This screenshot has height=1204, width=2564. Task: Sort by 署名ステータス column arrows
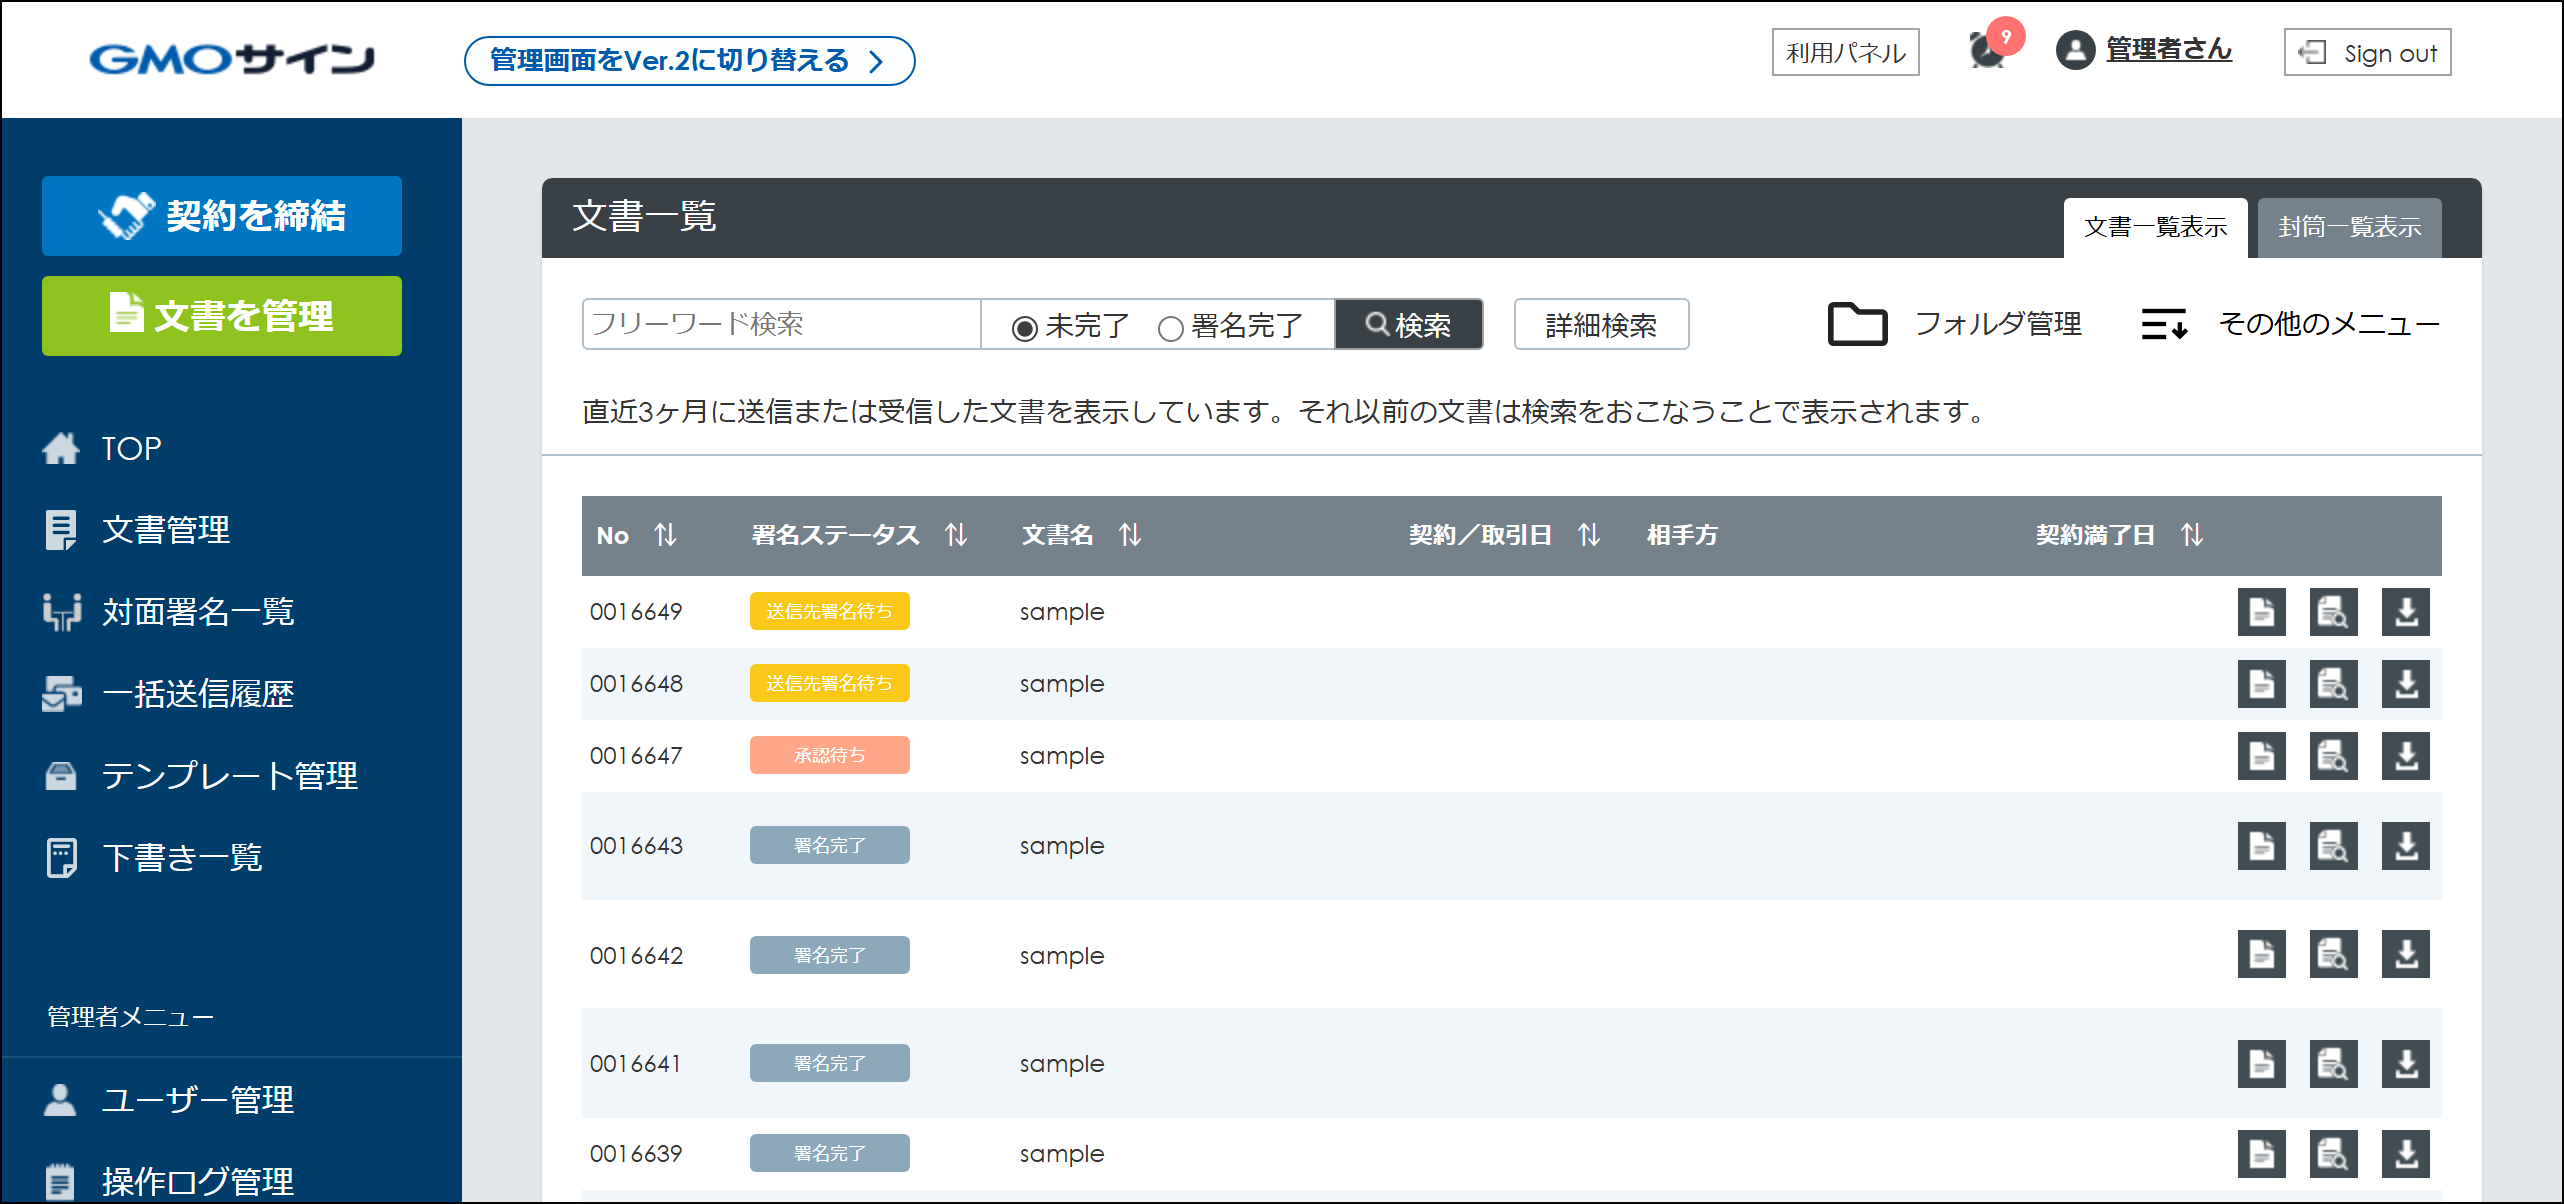(956, 536)
